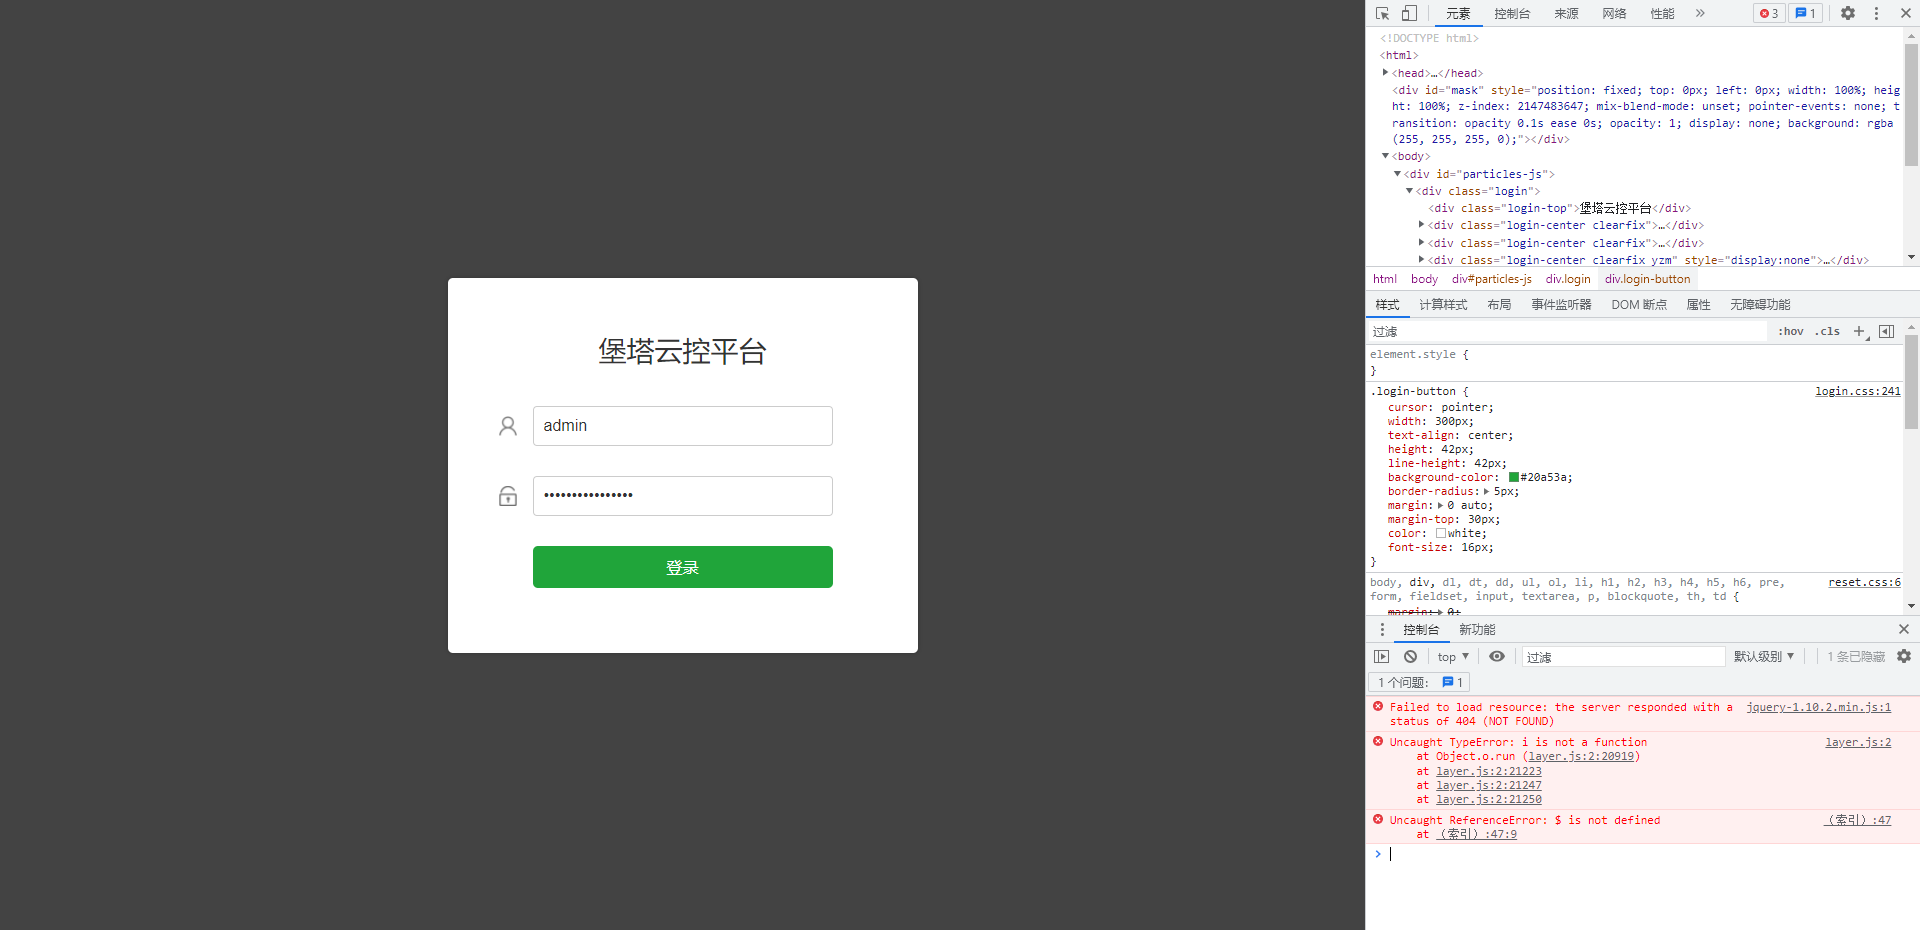This screenshot has height=930, width=1920.
Task: Switch to the 来源 sources tab
Action: 1566,13
